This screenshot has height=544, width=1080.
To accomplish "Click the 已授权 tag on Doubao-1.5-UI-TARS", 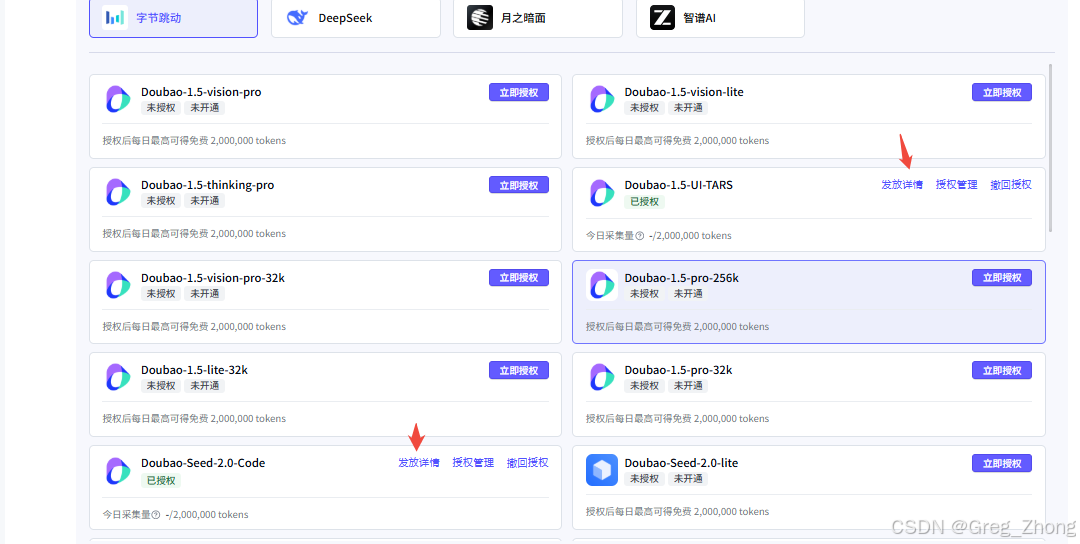I will [644, 202].
